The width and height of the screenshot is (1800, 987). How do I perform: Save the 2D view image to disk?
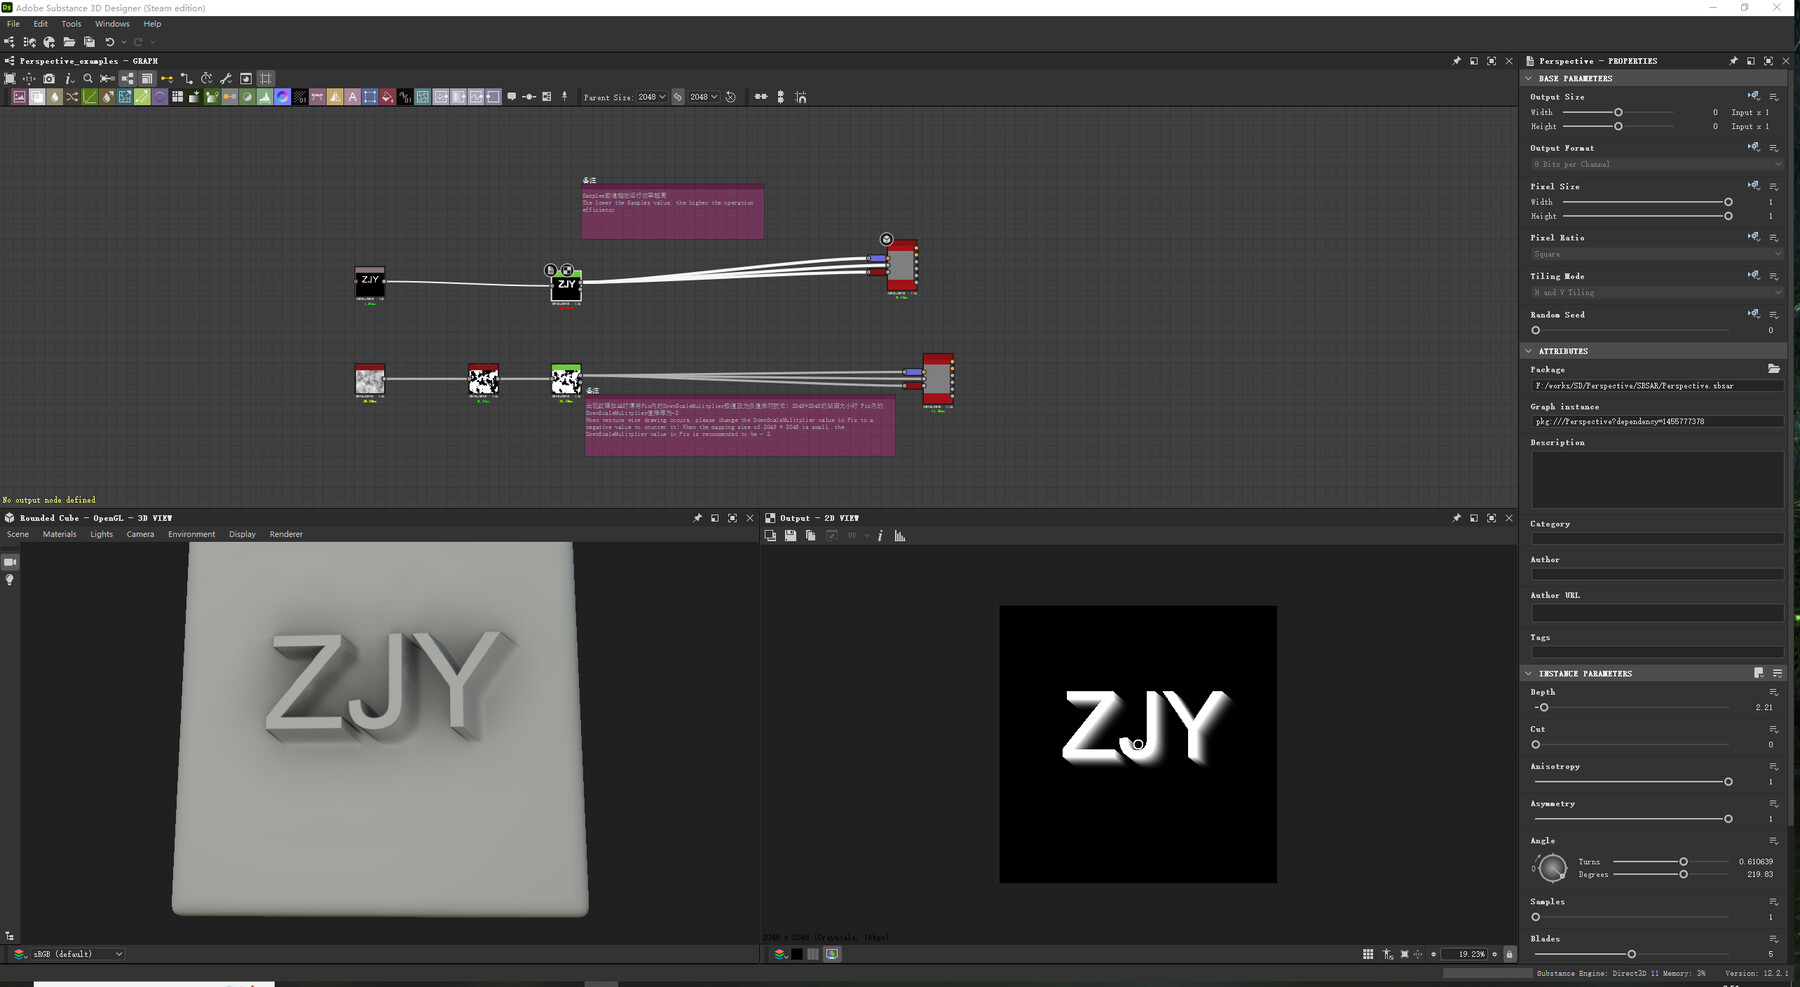pos(790,535)
